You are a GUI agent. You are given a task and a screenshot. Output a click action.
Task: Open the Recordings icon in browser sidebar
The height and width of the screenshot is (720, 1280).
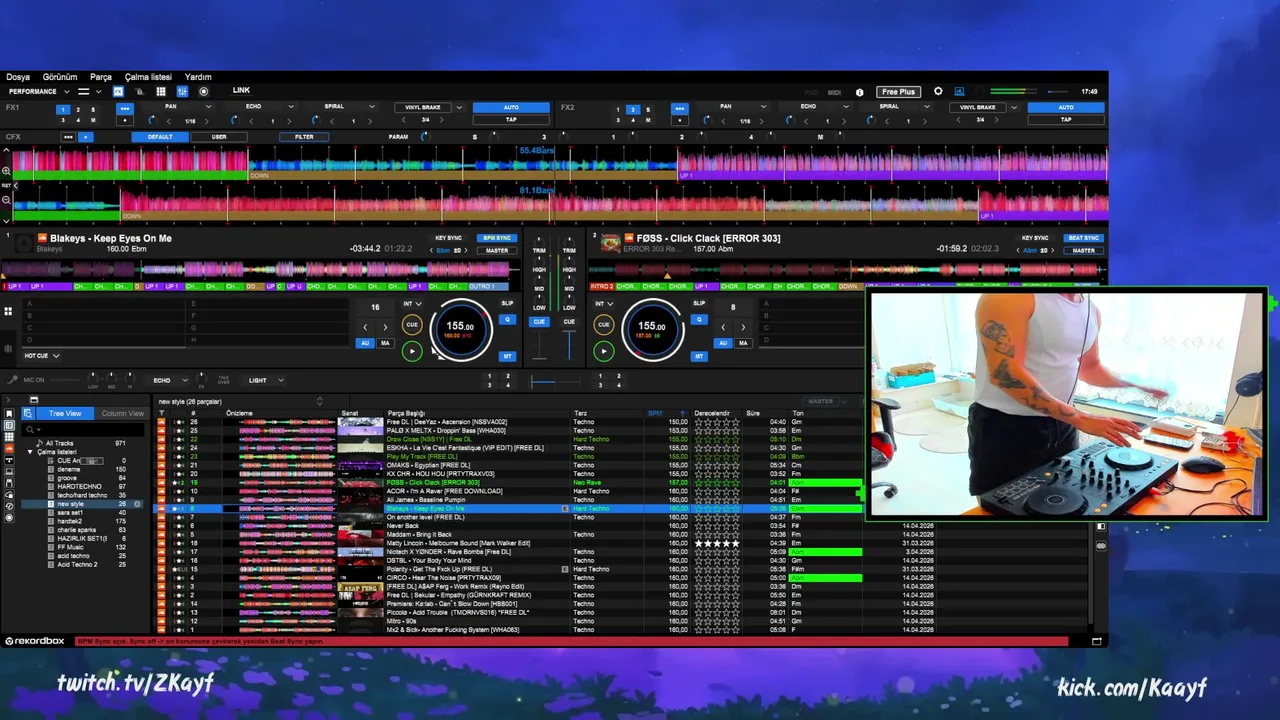point(9,518)
